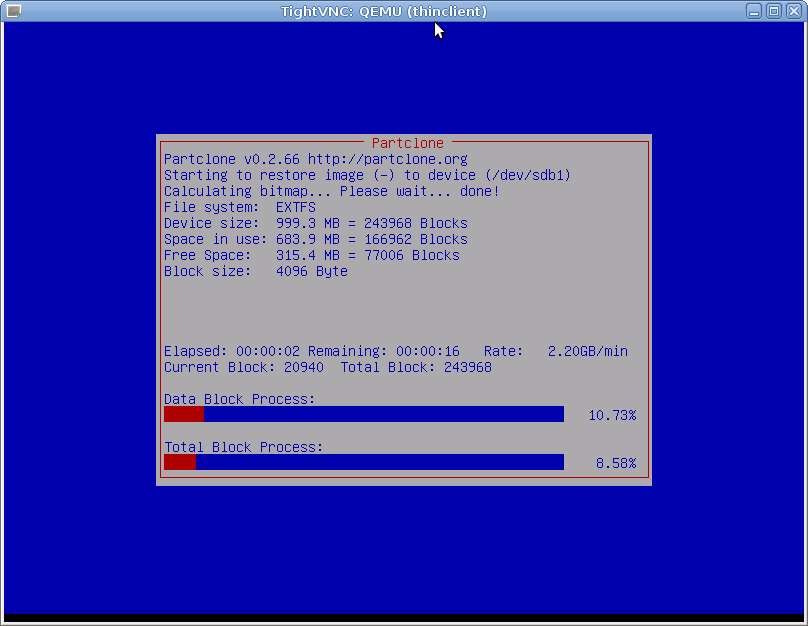Click the Rate 2.20GB/min value
808x626 pixels.
point(587,351)
